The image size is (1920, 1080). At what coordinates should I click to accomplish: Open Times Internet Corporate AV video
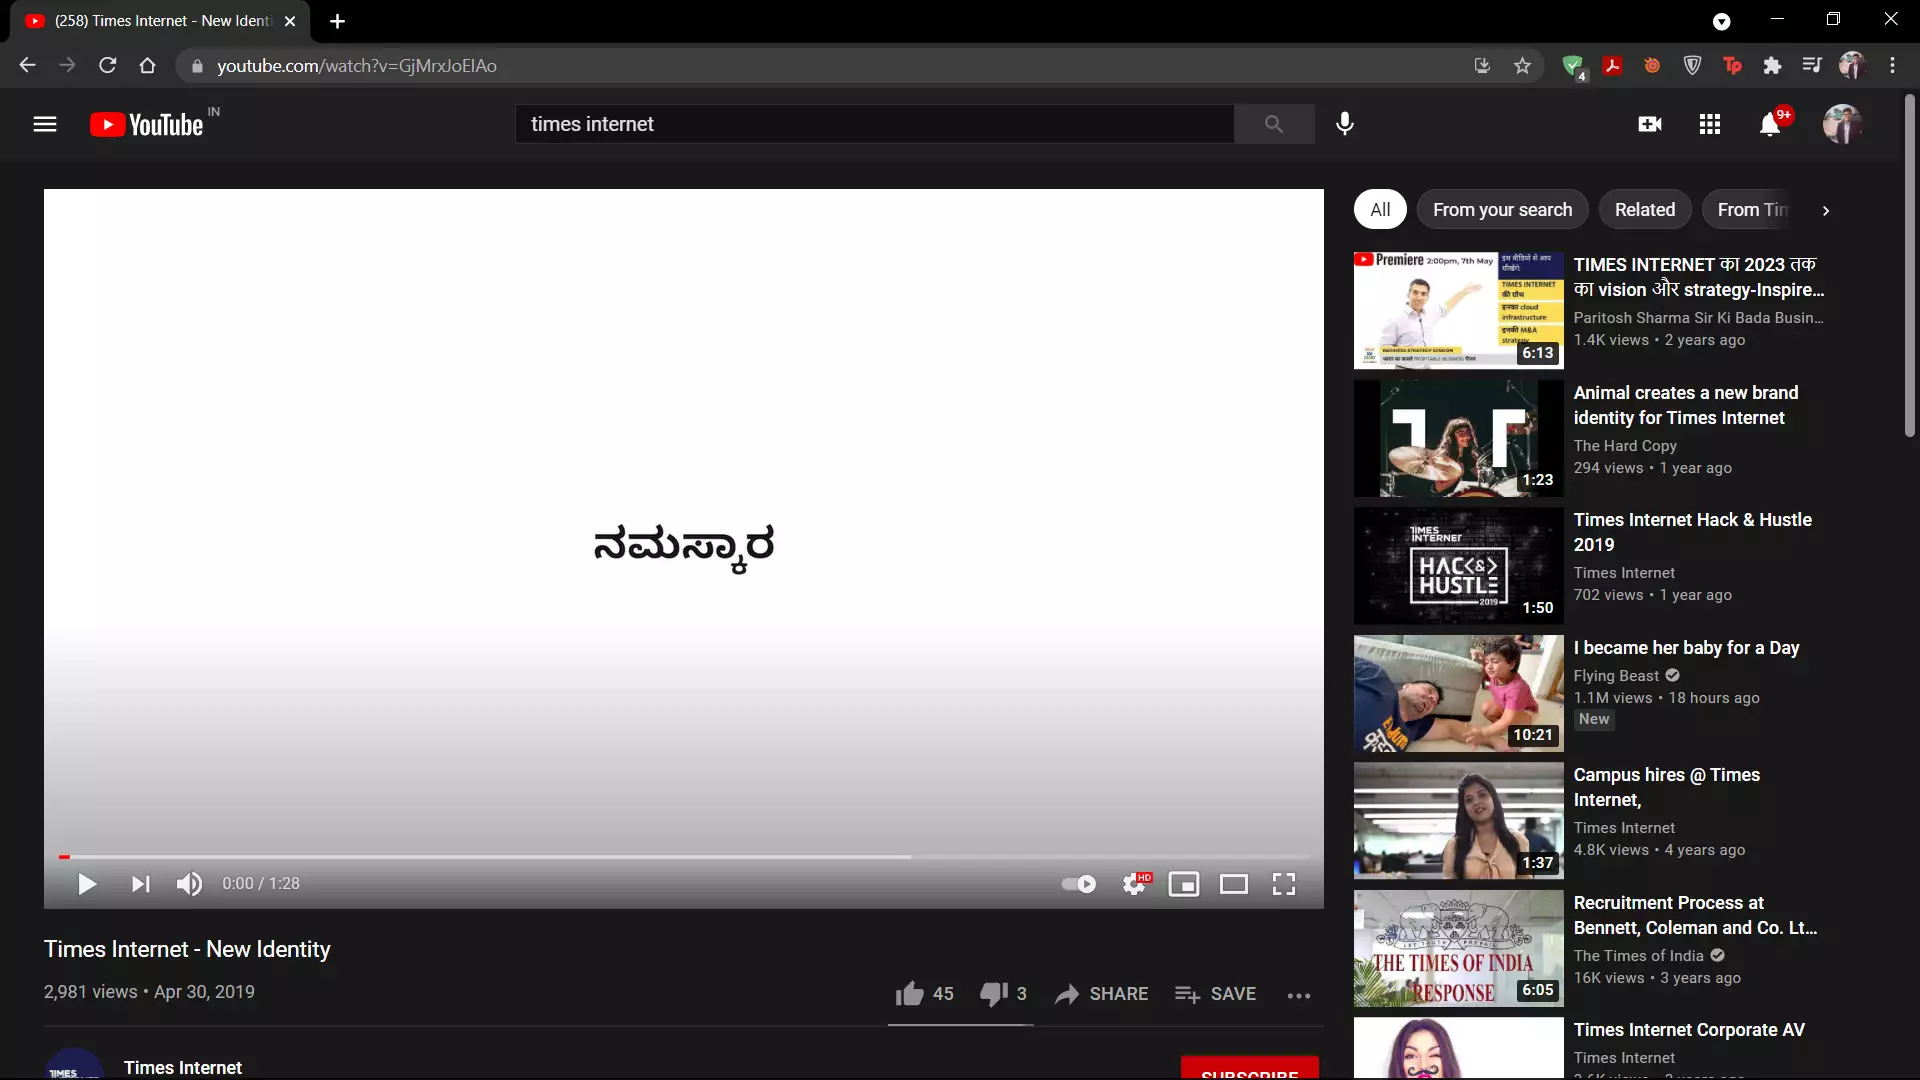1689,1030
